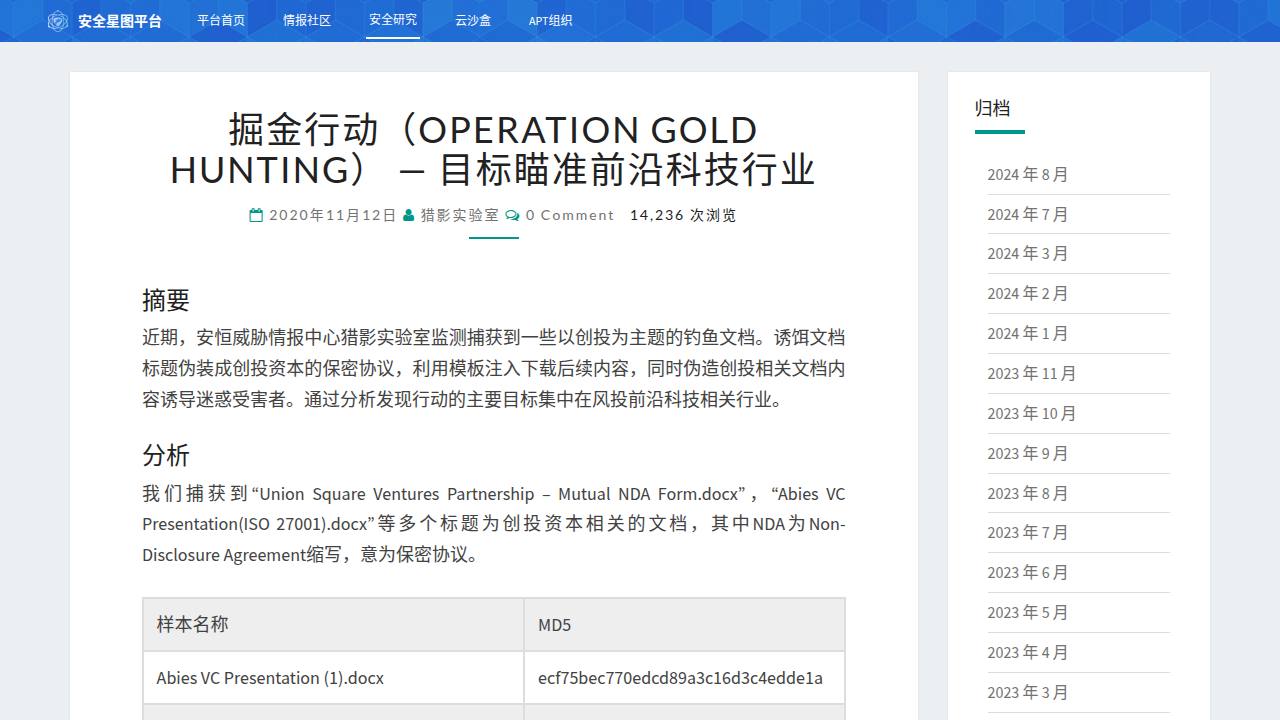Click the MD5 table header cell
The image size is (1280, 720).
[x=684, y=624]
